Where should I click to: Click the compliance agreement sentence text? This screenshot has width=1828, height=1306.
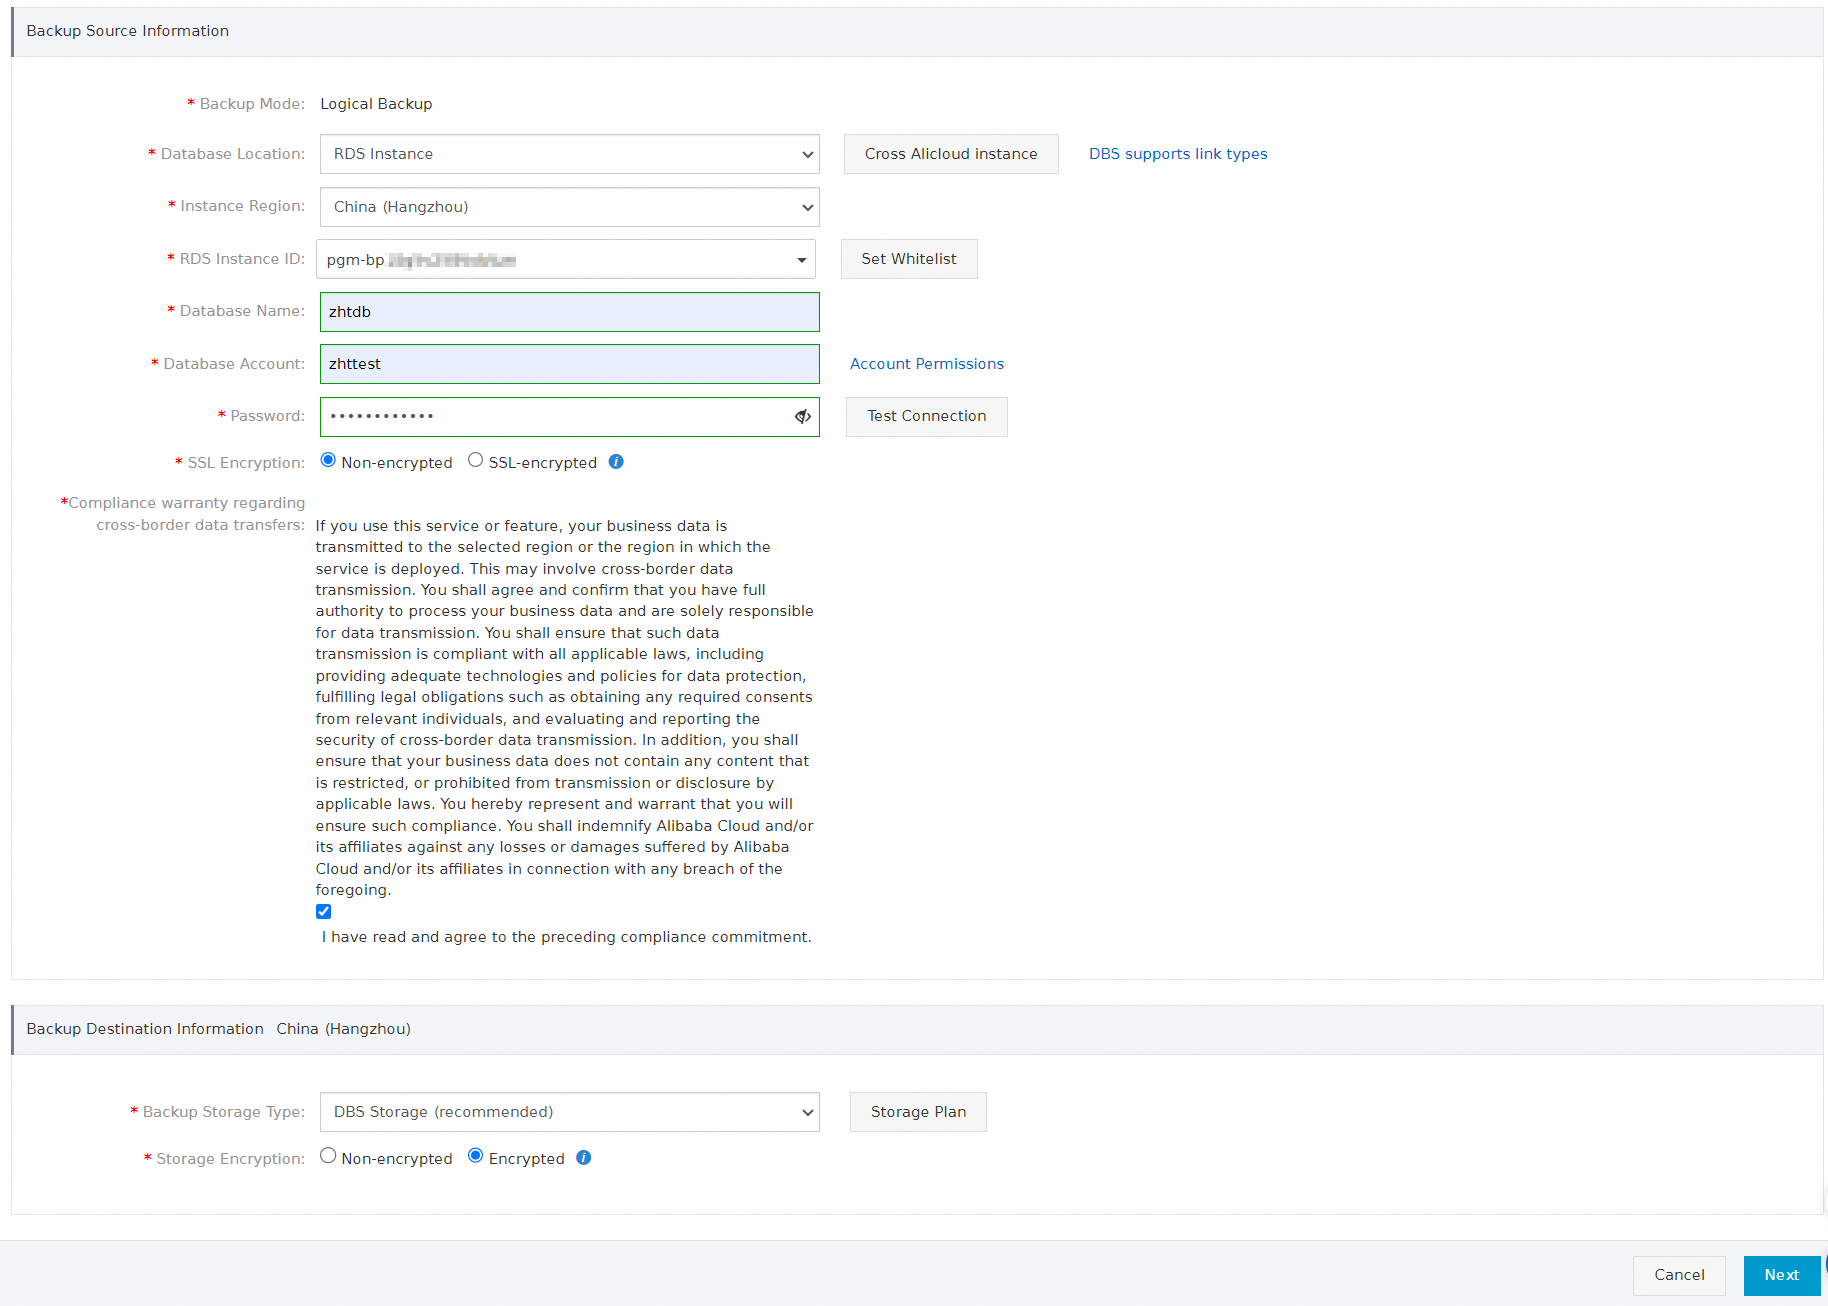tap(567, 937)
